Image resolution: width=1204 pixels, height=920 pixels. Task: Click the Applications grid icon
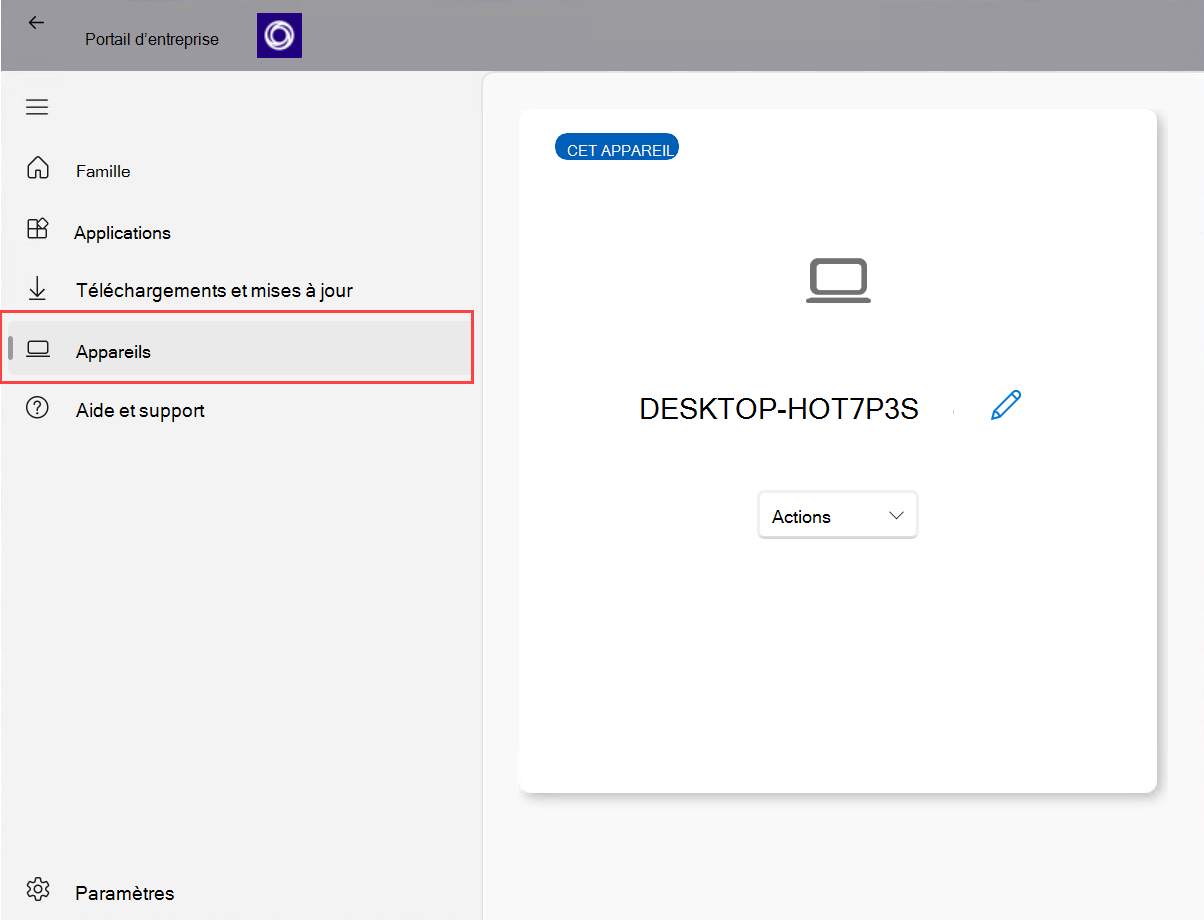click(37, 229)
